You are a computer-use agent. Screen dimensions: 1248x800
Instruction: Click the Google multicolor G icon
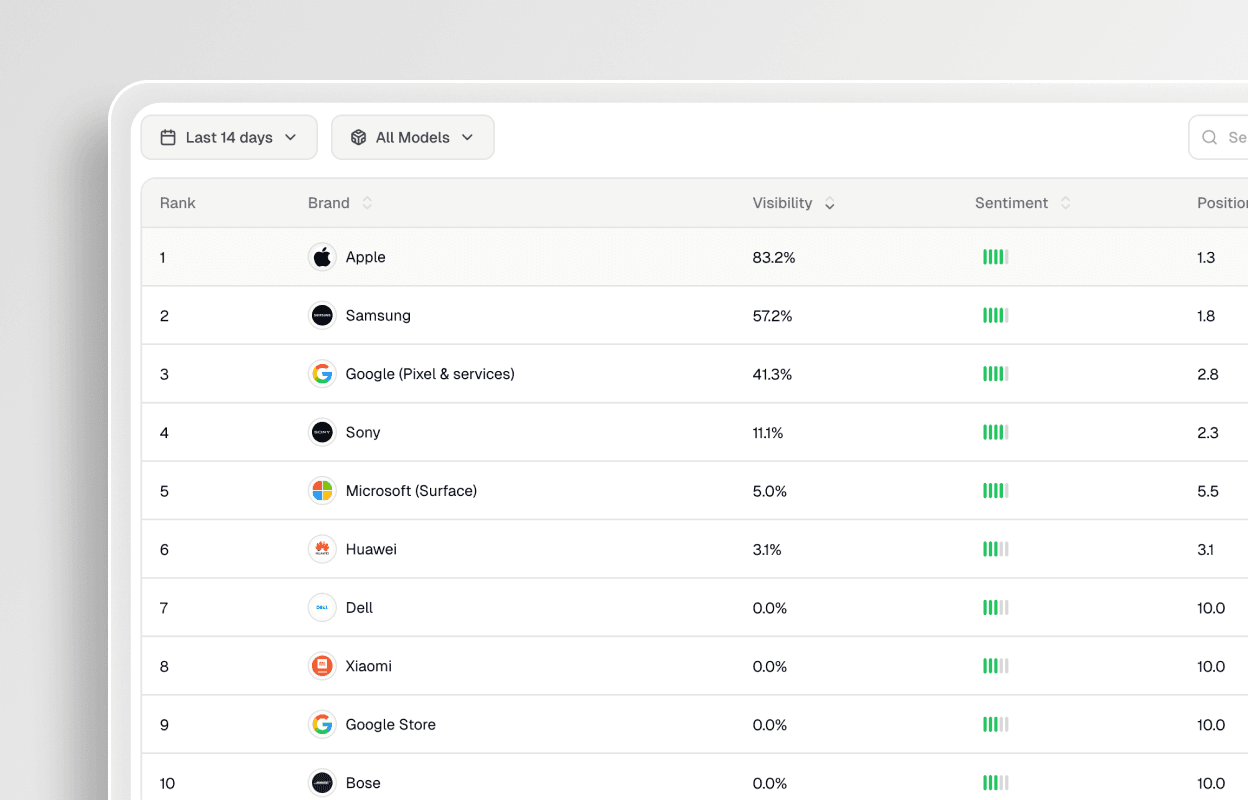point(322,373)
